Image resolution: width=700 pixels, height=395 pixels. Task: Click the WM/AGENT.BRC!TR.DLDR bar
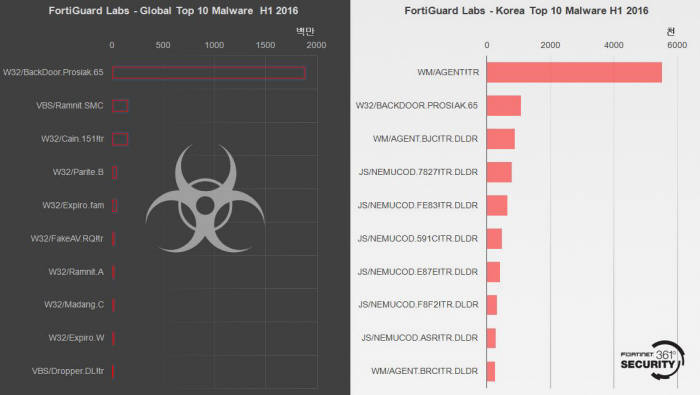click(491, 371)
